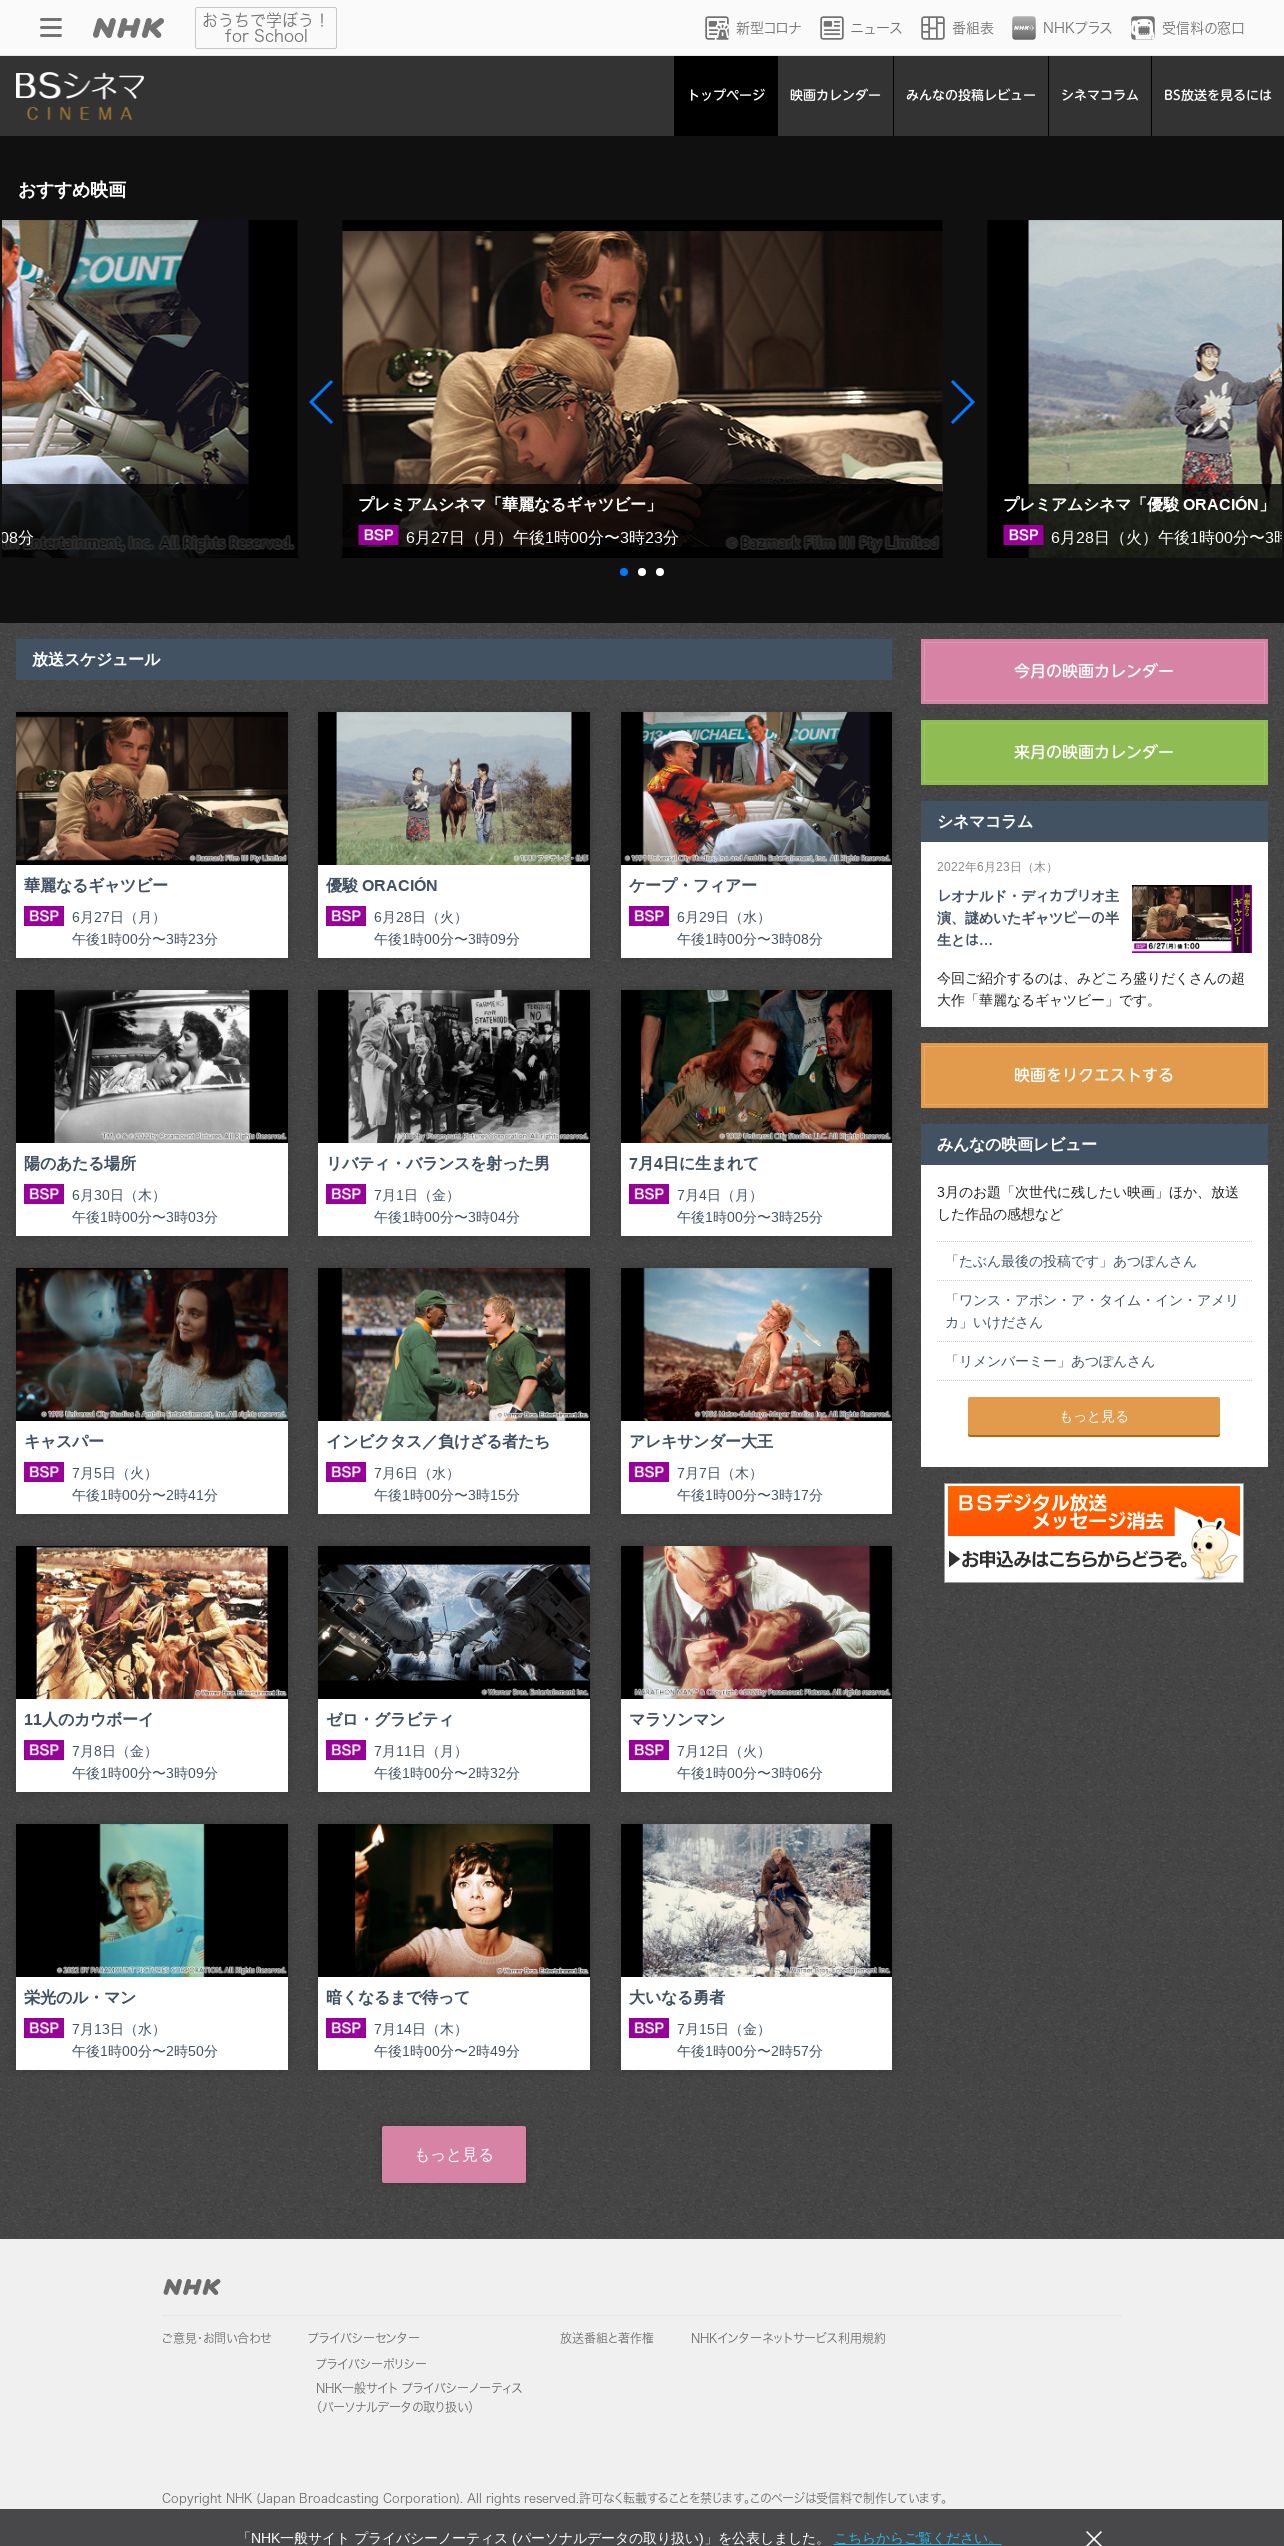
Task: Open carousel slide 華麗なるギャツビー
Action: point(642,389)
